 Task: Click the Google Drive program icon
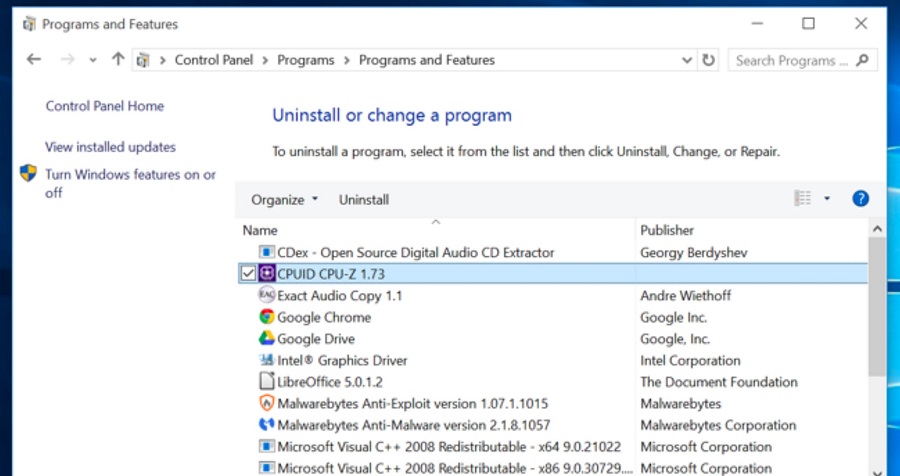267,339
